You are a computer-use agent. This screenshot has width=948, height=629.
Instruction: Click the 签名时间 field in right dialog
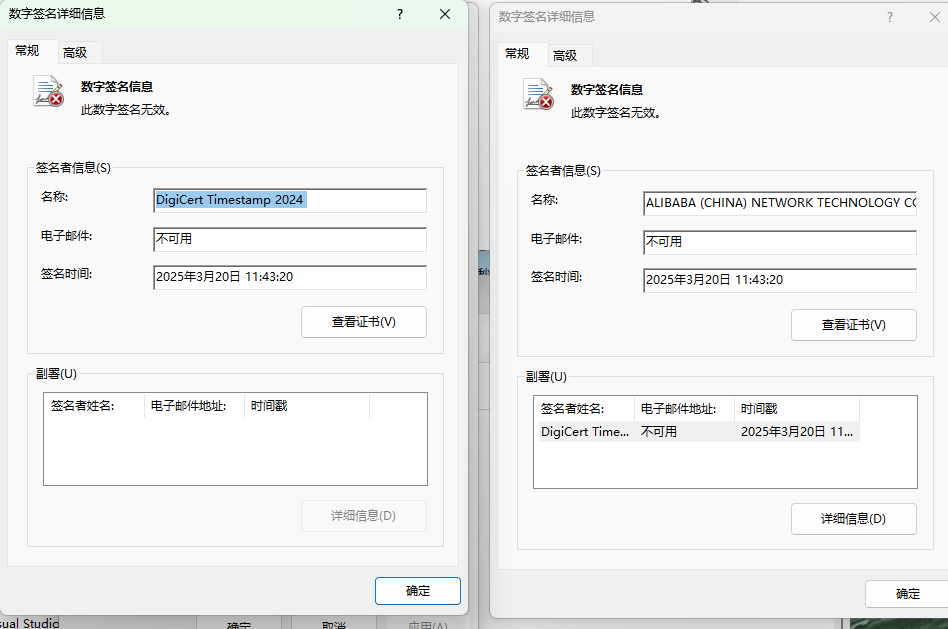pyautogui.click(x=780, y=280)
